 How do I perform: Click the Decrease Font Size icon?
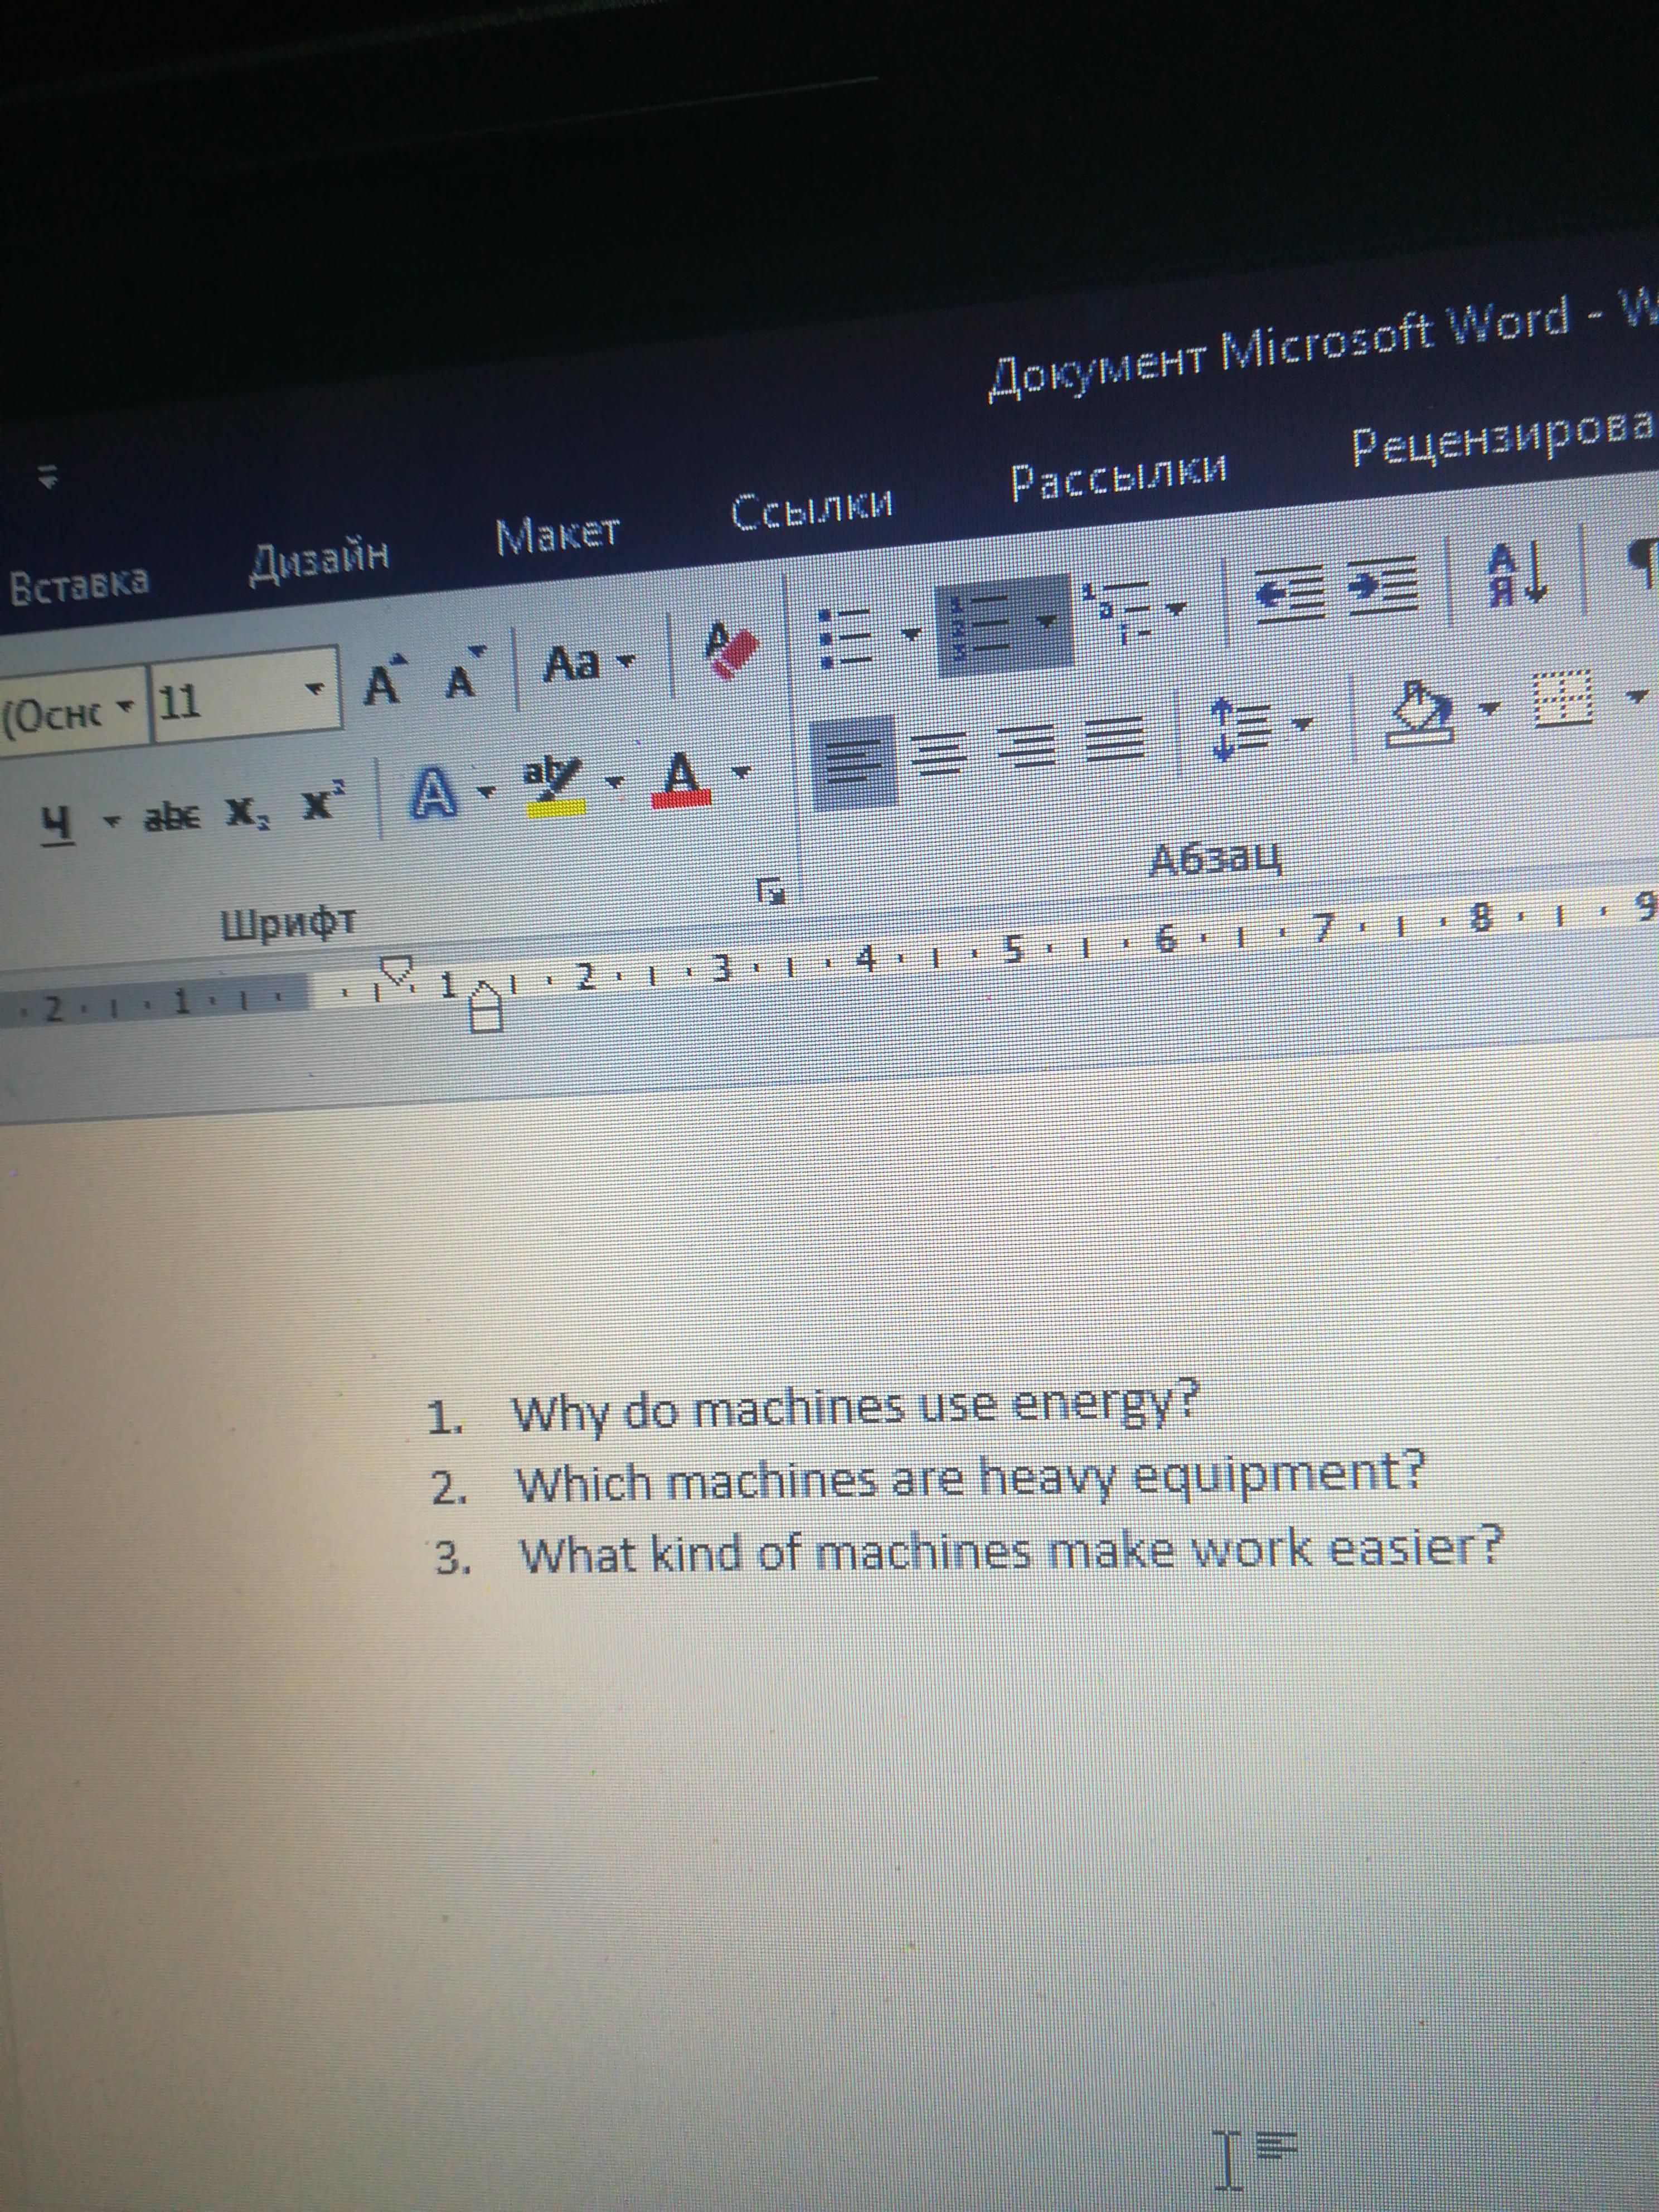(x=463, y=677)
